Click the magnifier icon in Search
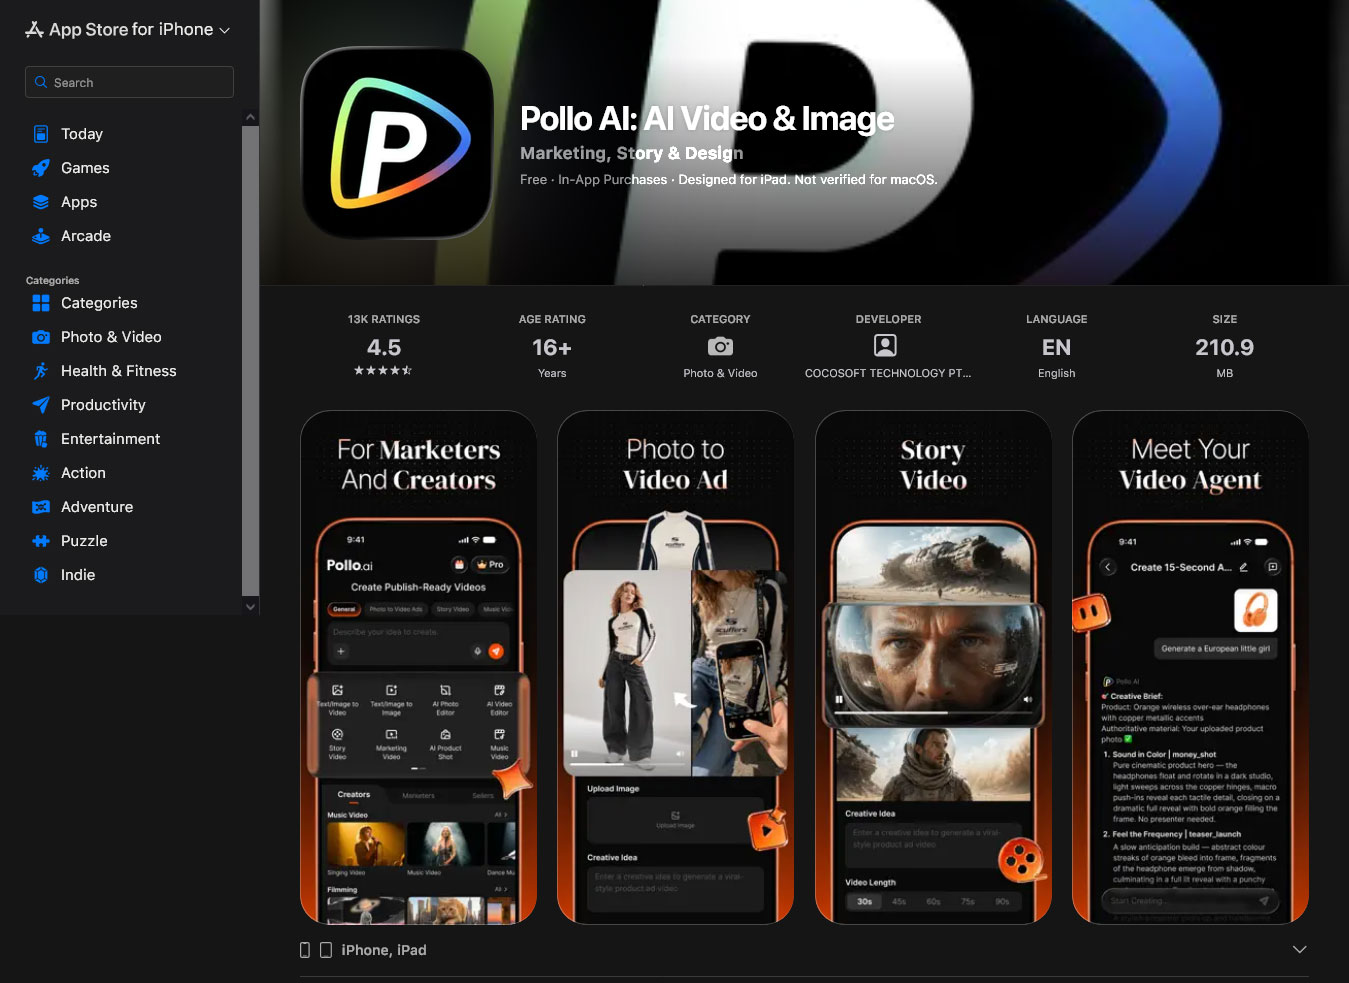 coord(41,82)
